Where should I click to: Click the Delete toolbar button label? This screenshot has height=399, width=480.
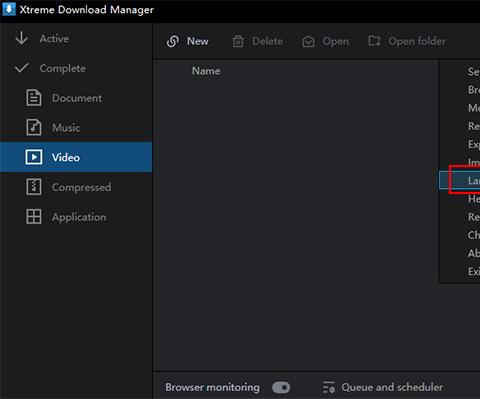pyautogui.click(x=268, y=41)
